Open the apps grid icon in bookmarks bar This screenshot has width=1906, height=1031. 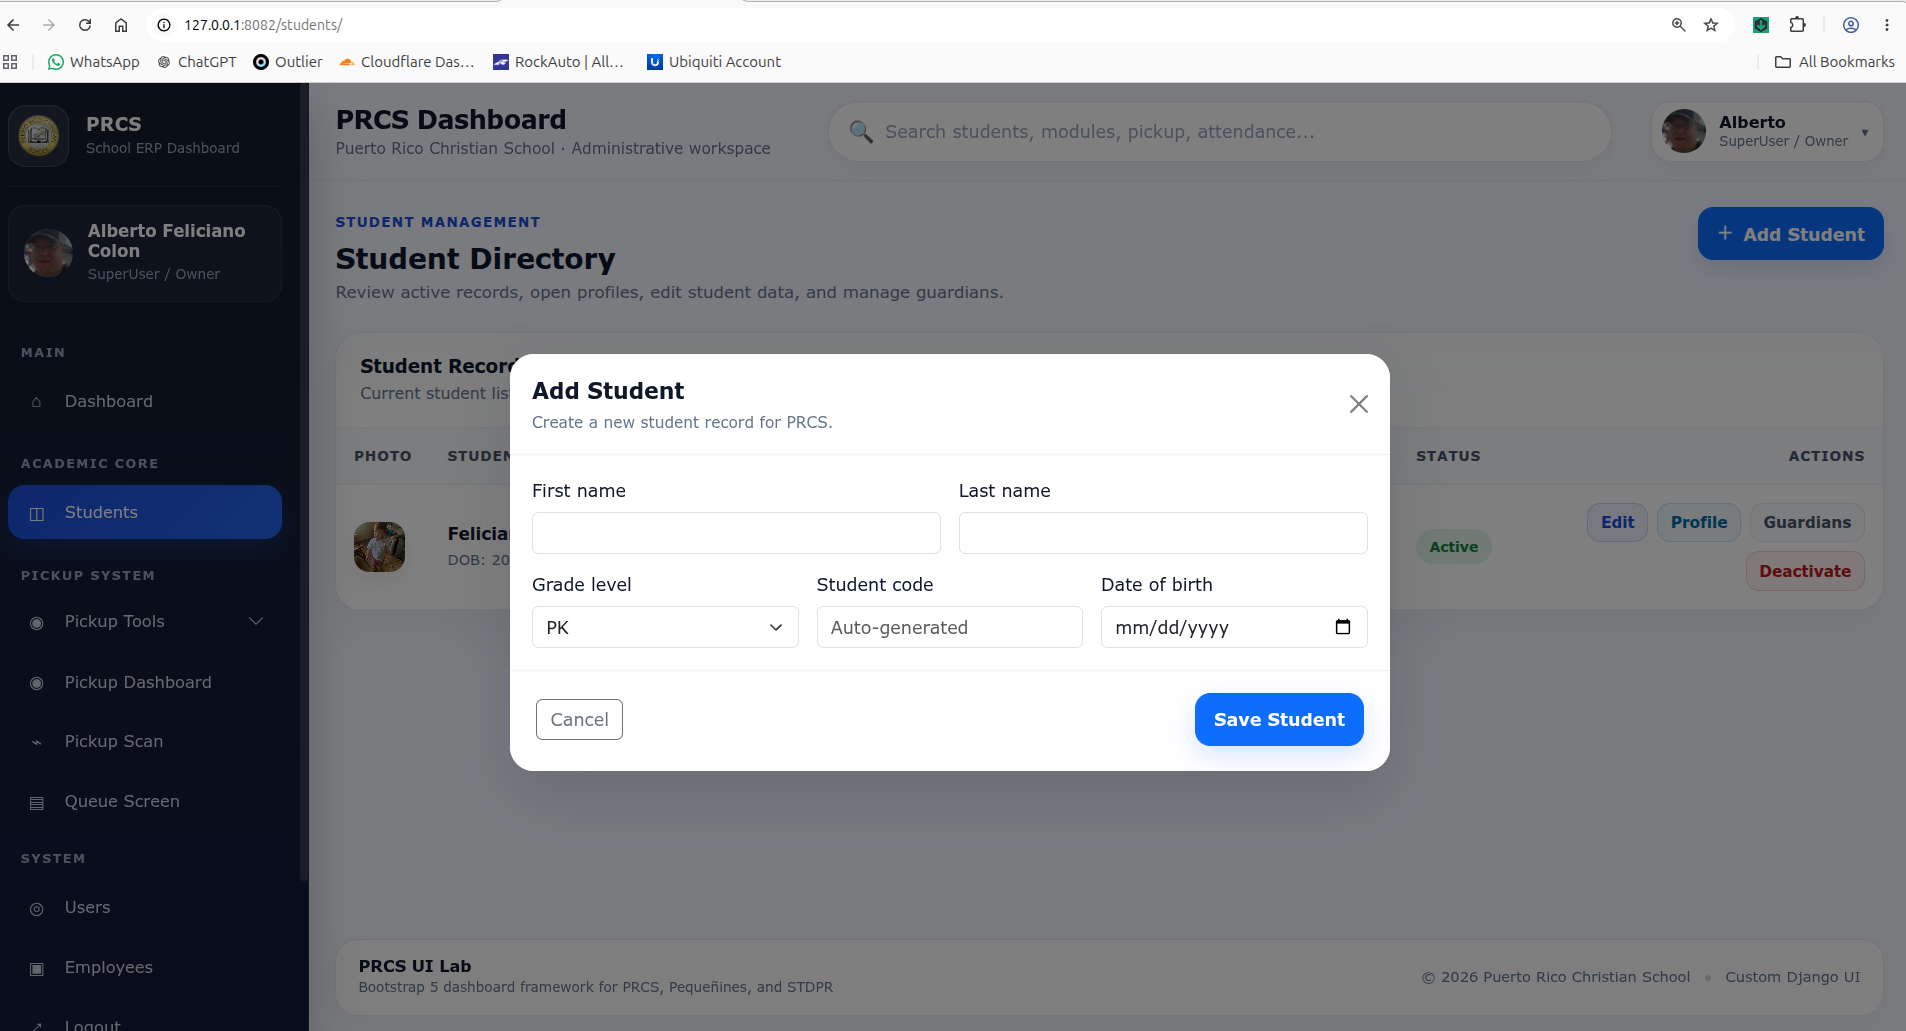tap(11, 62)
